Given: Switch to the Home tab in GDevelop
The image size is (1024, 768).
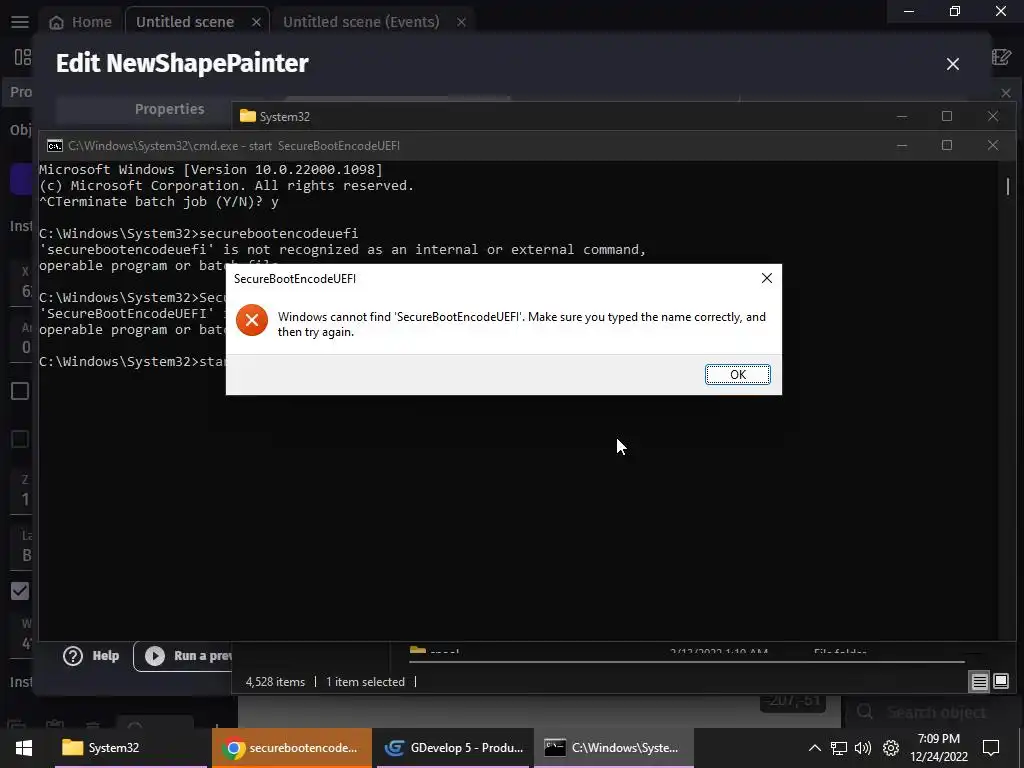Looking at the screenshot, I should click(x=80, y=22).
